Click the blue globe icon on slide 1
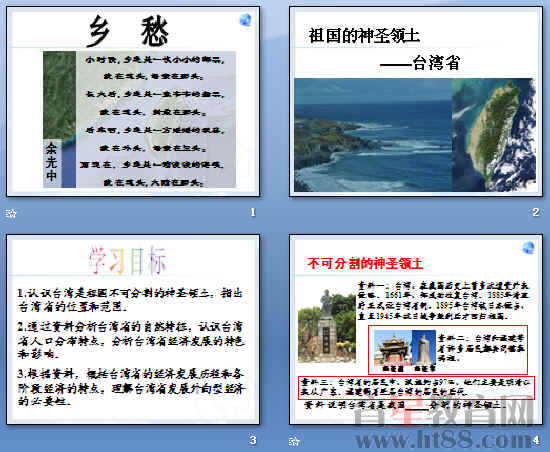Screen dimensions: 550x452 coord(246,20)
